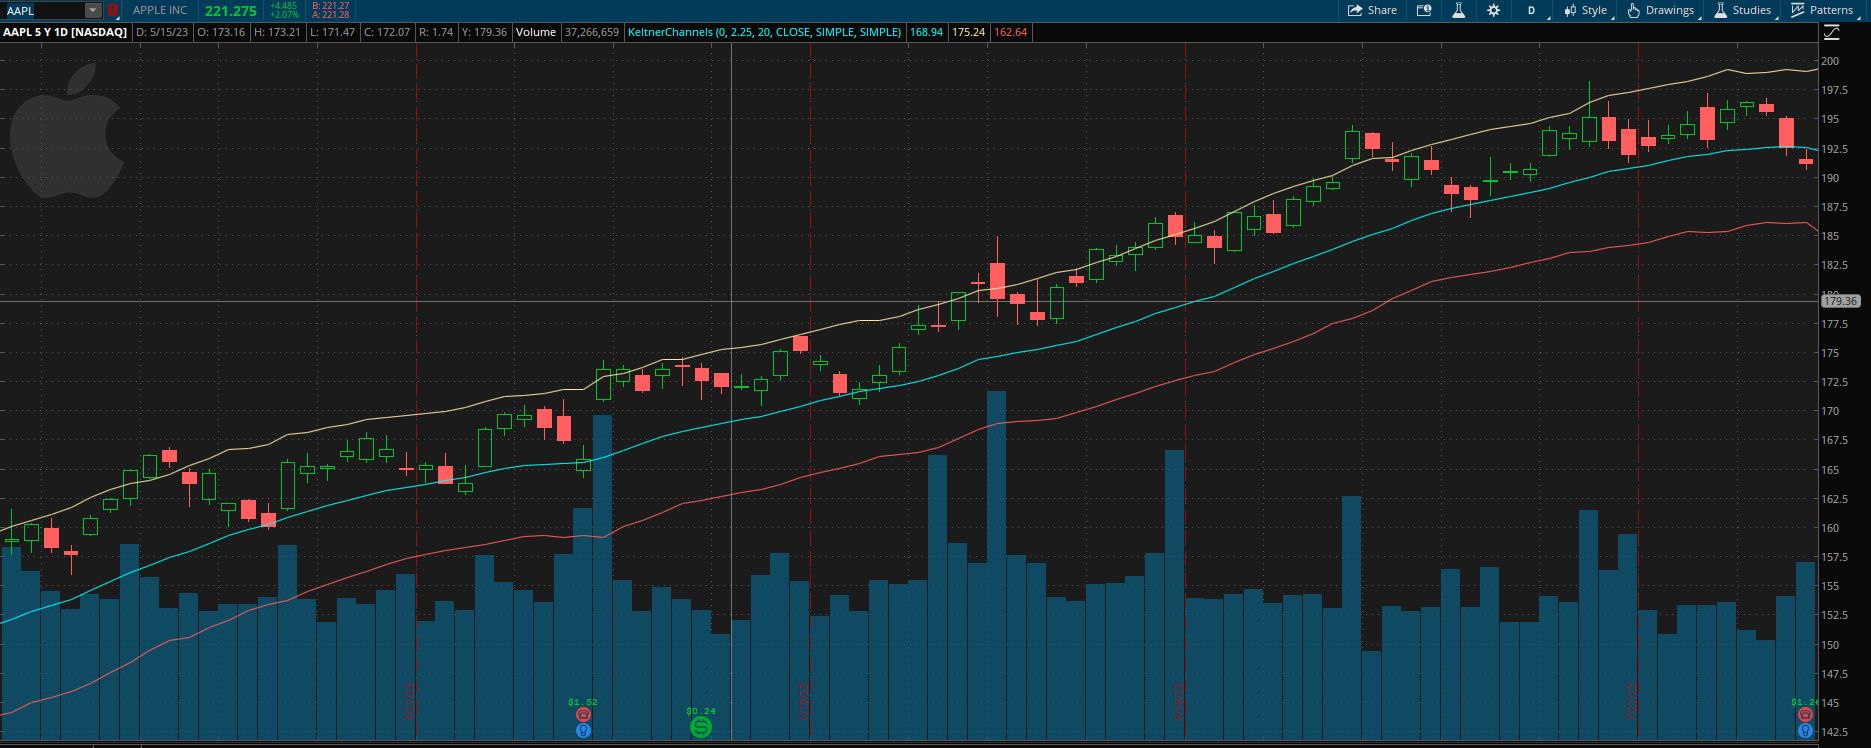Open the Style menu

(1586, 10)
